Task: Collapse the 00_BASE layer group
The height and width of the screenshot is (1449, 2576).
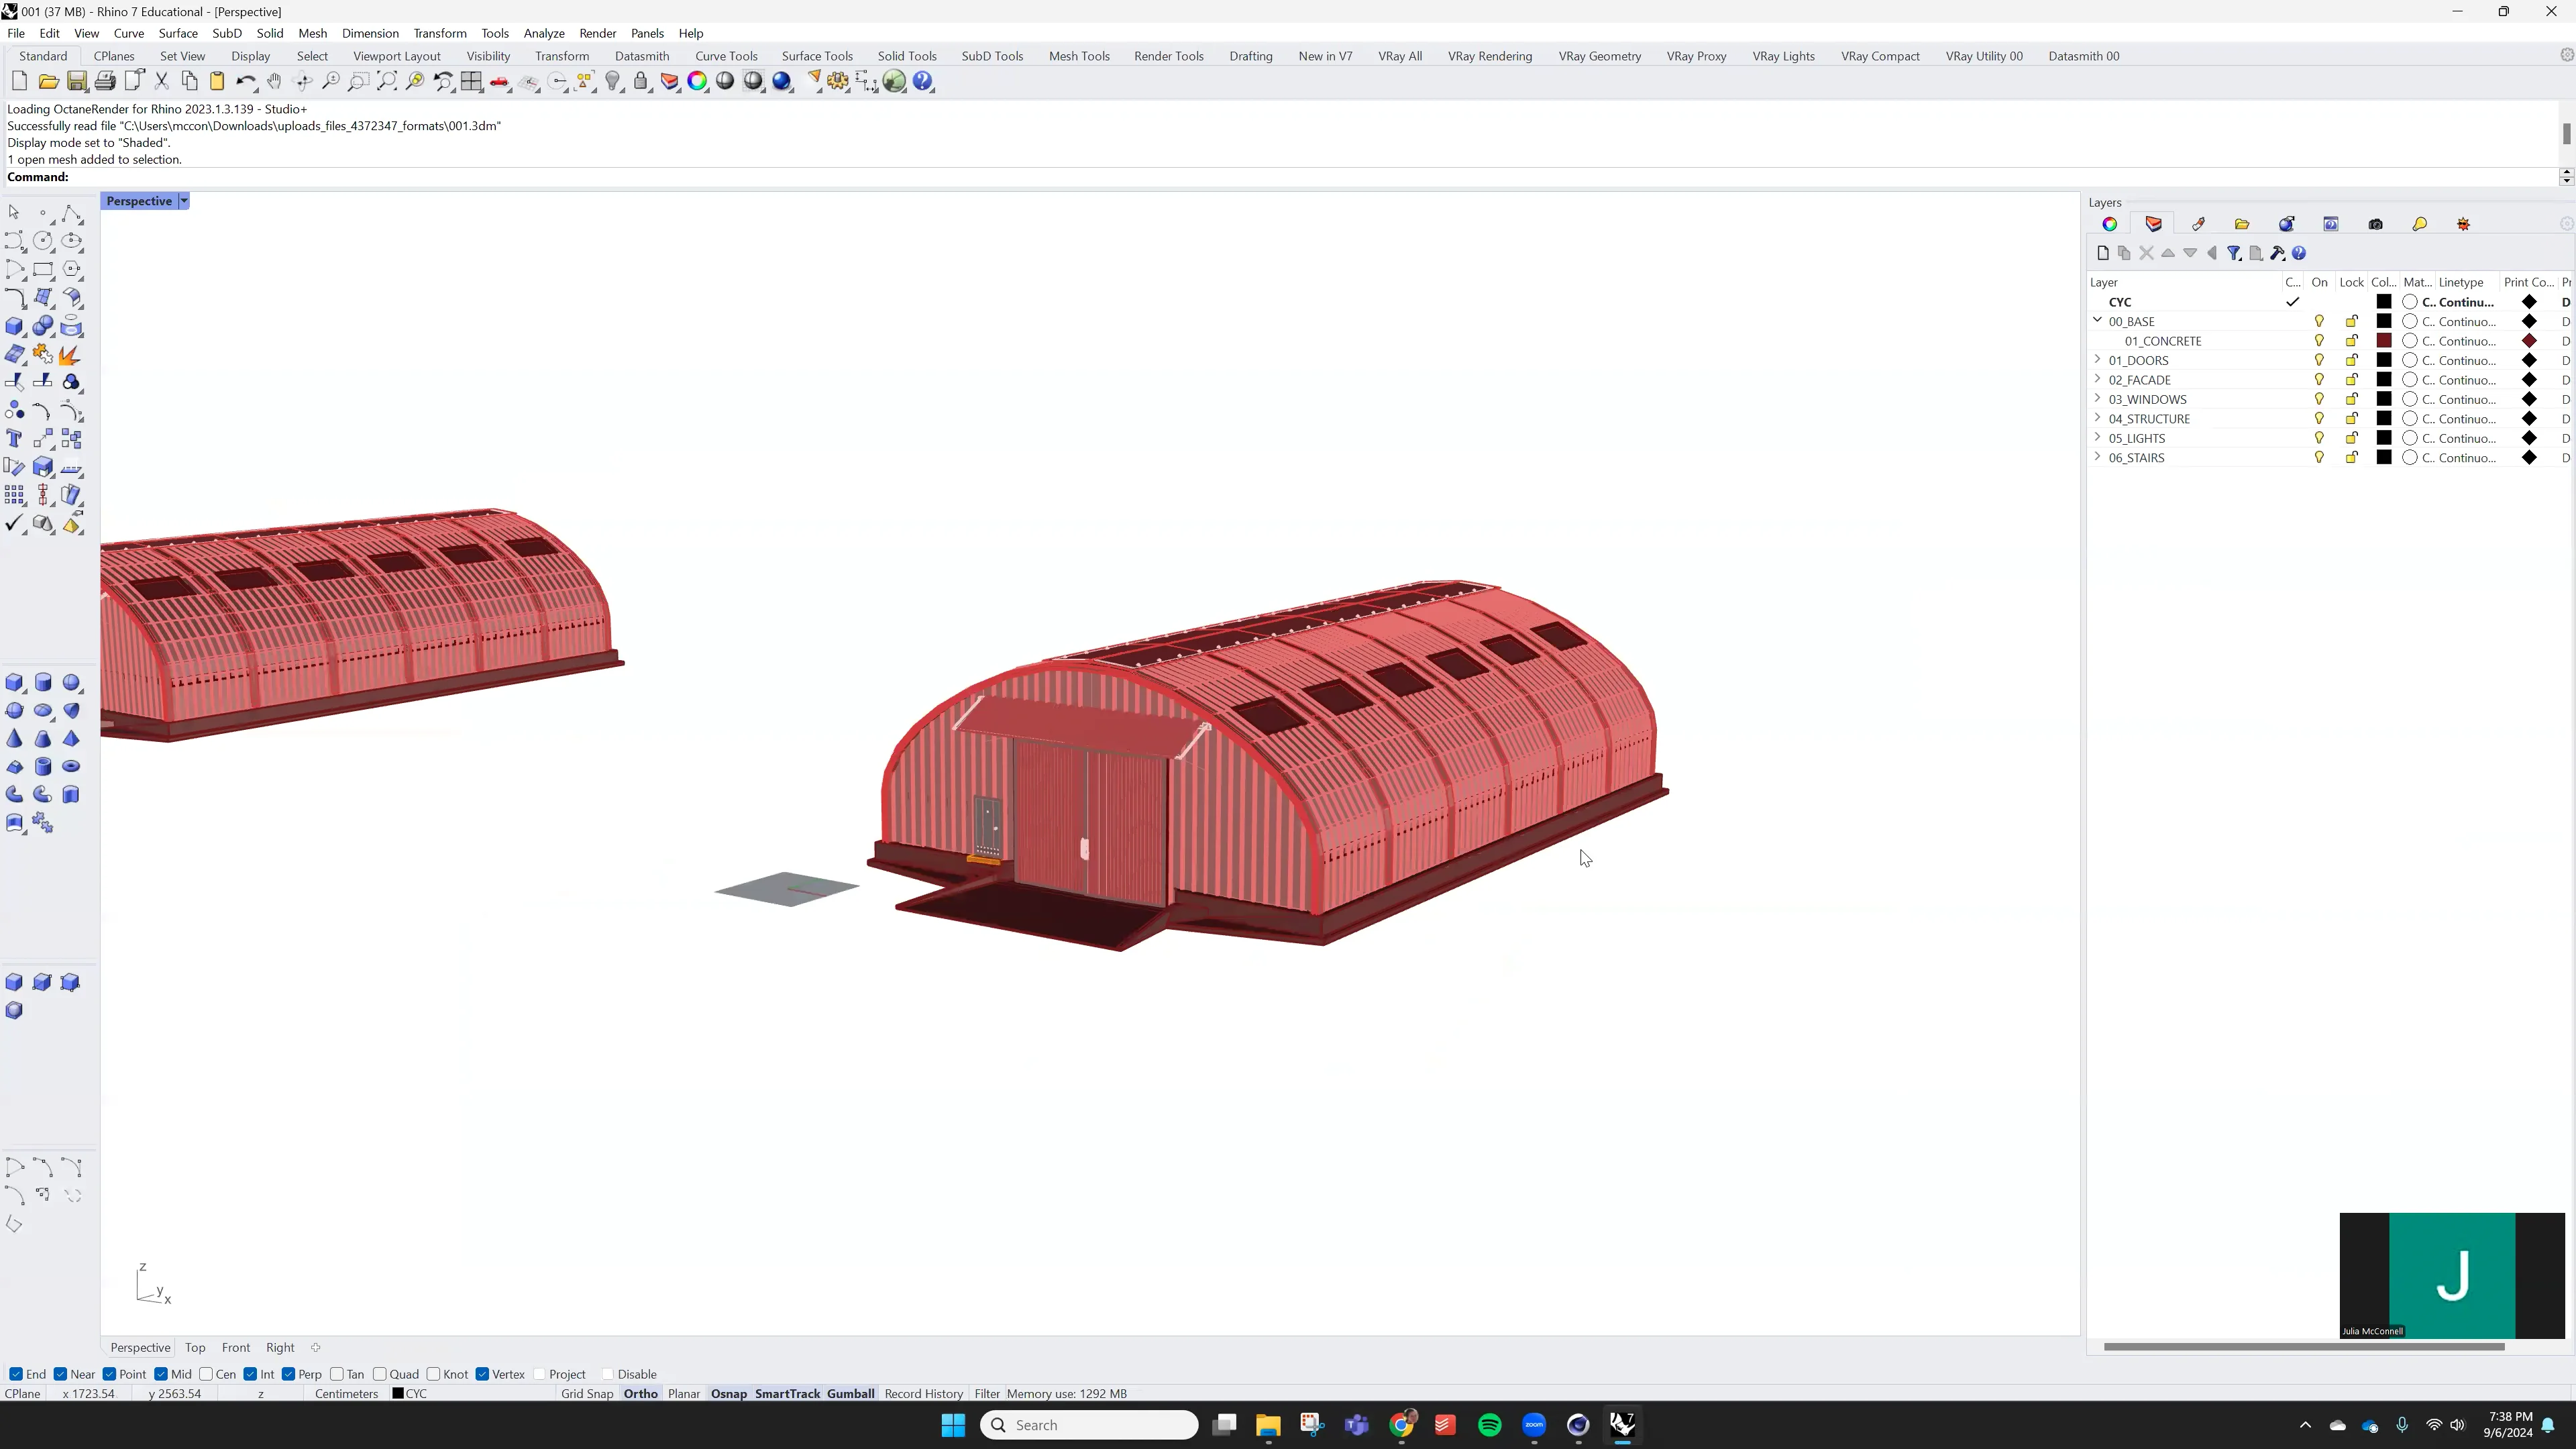Action: 2097,321
